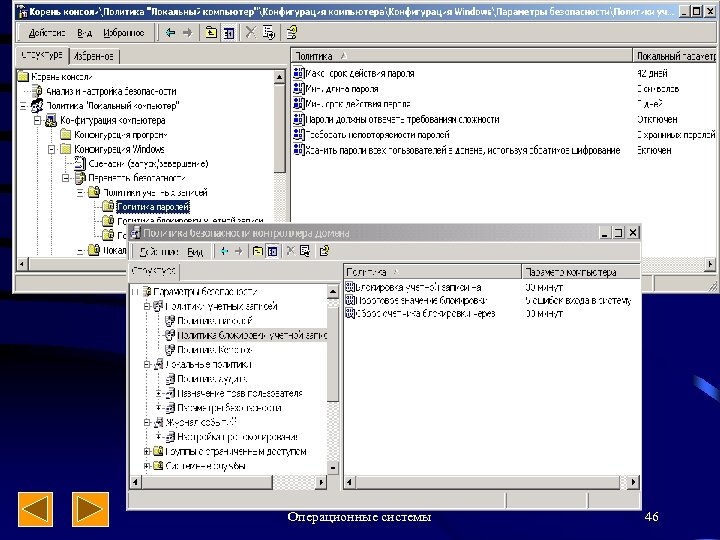Collapse the Журнал событий node in the domain controller policy tree

pyautogui.click(x=147, y=422)
